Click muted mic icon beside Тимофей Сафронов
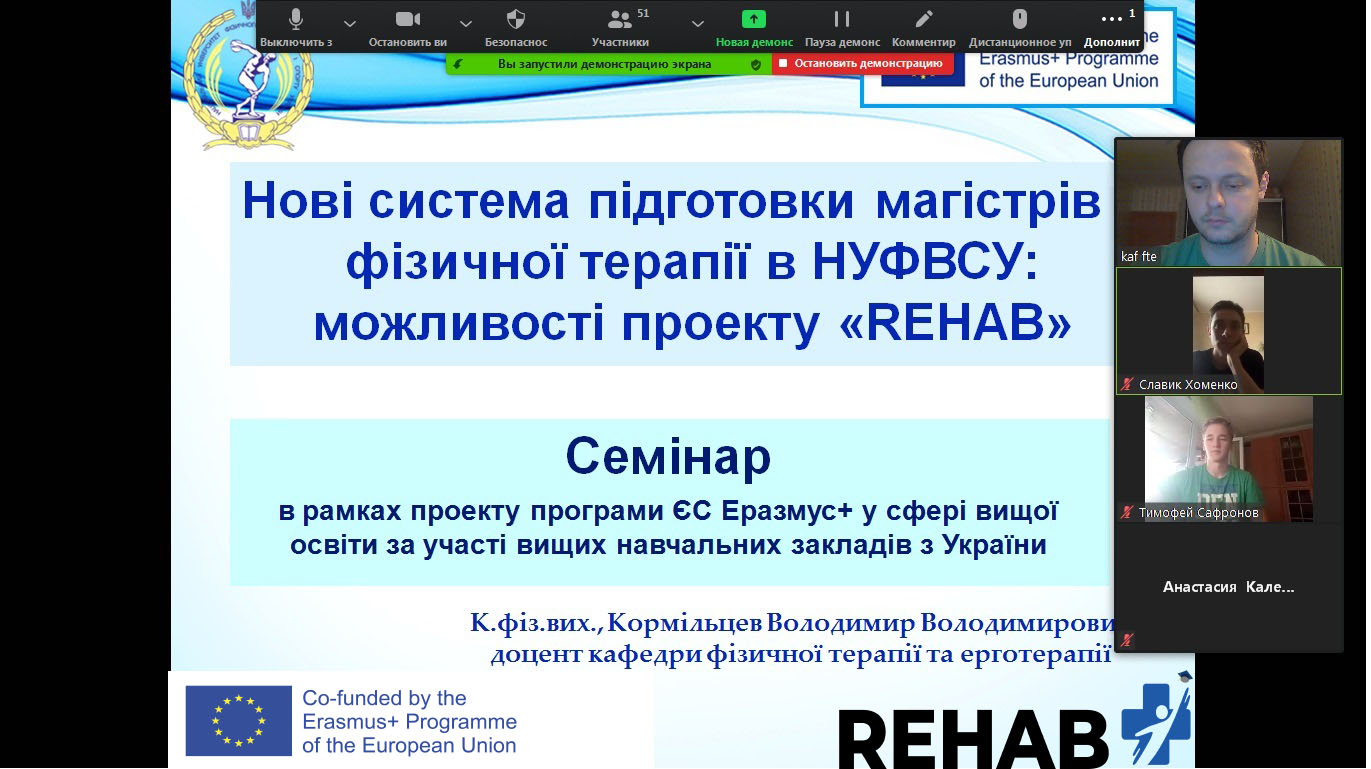The width and height of the screenshot is (1371, 769). tap(1128, 512)
